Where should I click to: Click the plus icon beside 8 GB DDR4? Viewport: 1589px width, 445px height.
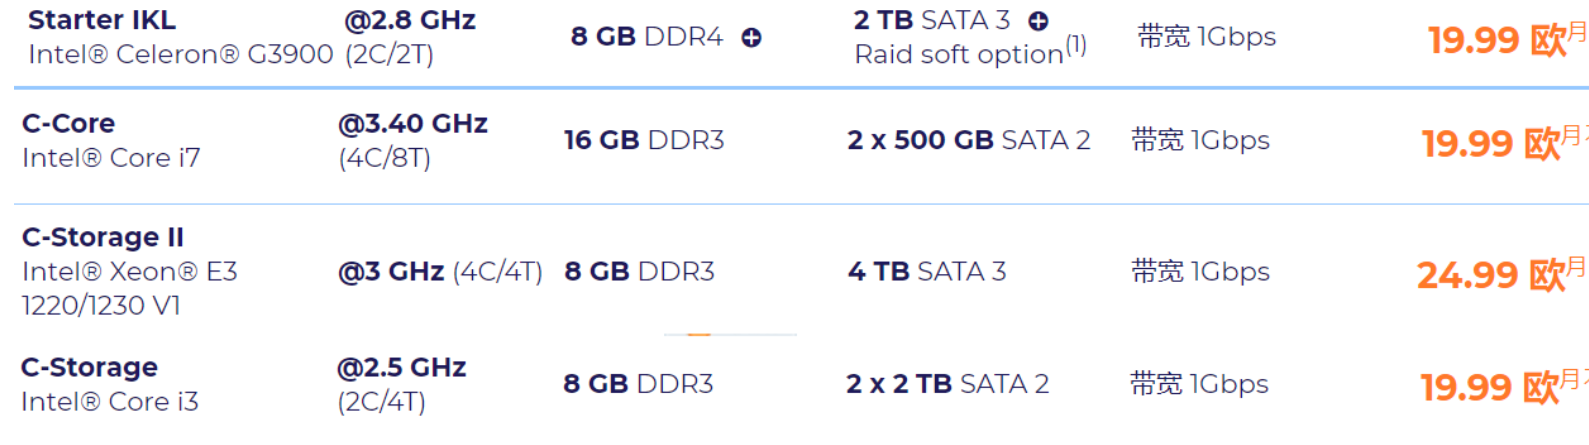click(751, 38)
